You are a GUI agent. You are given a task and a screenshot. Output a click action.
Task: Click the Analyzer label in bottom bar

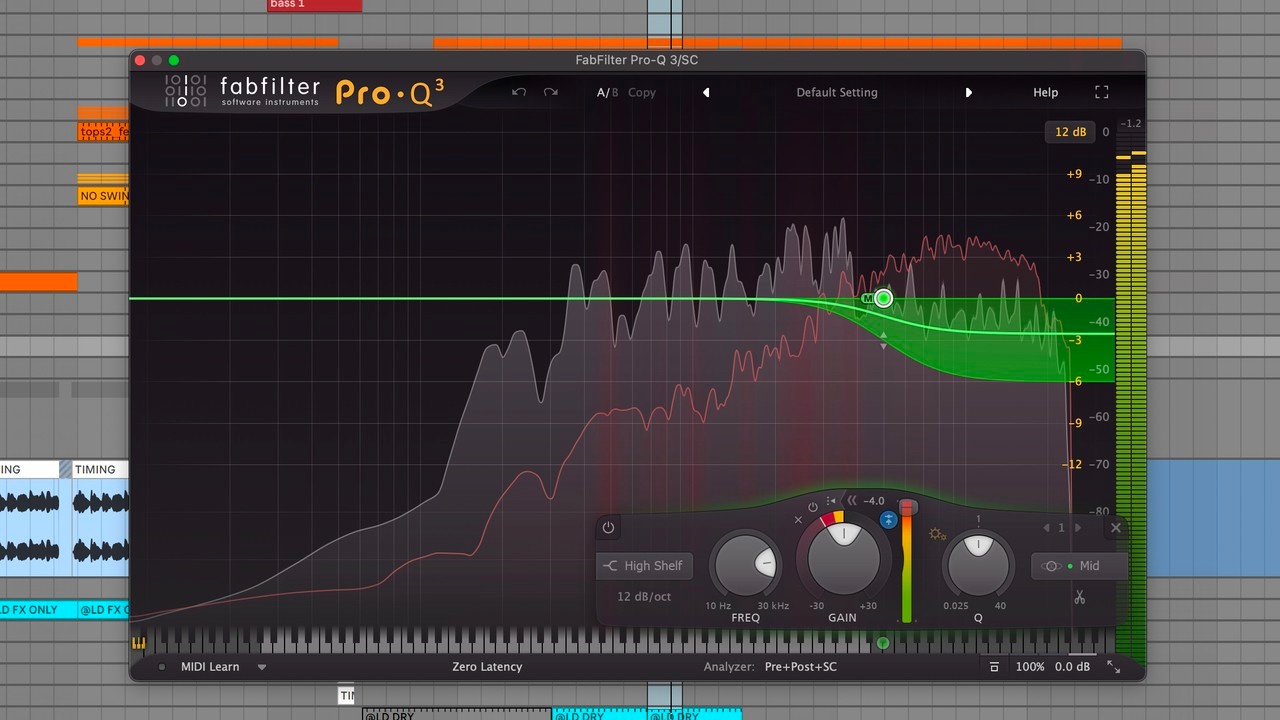[730, 667]
